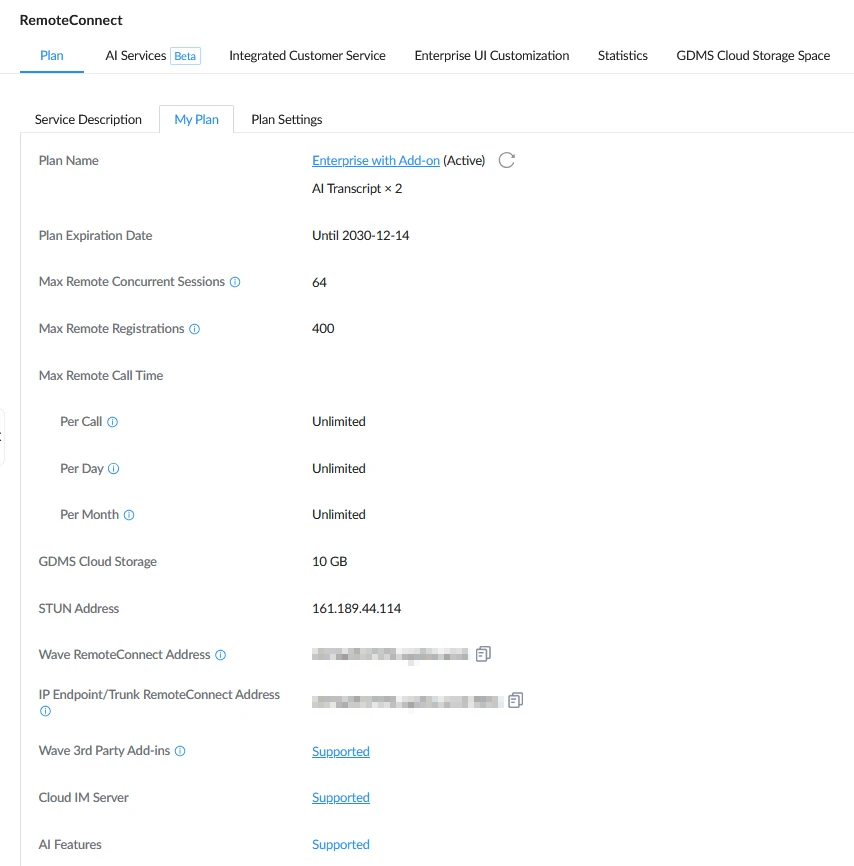The height and width of the screenshot is (866, 854).
Task: Click the Unlimited value for Per Month
Action: click(339, 515)
